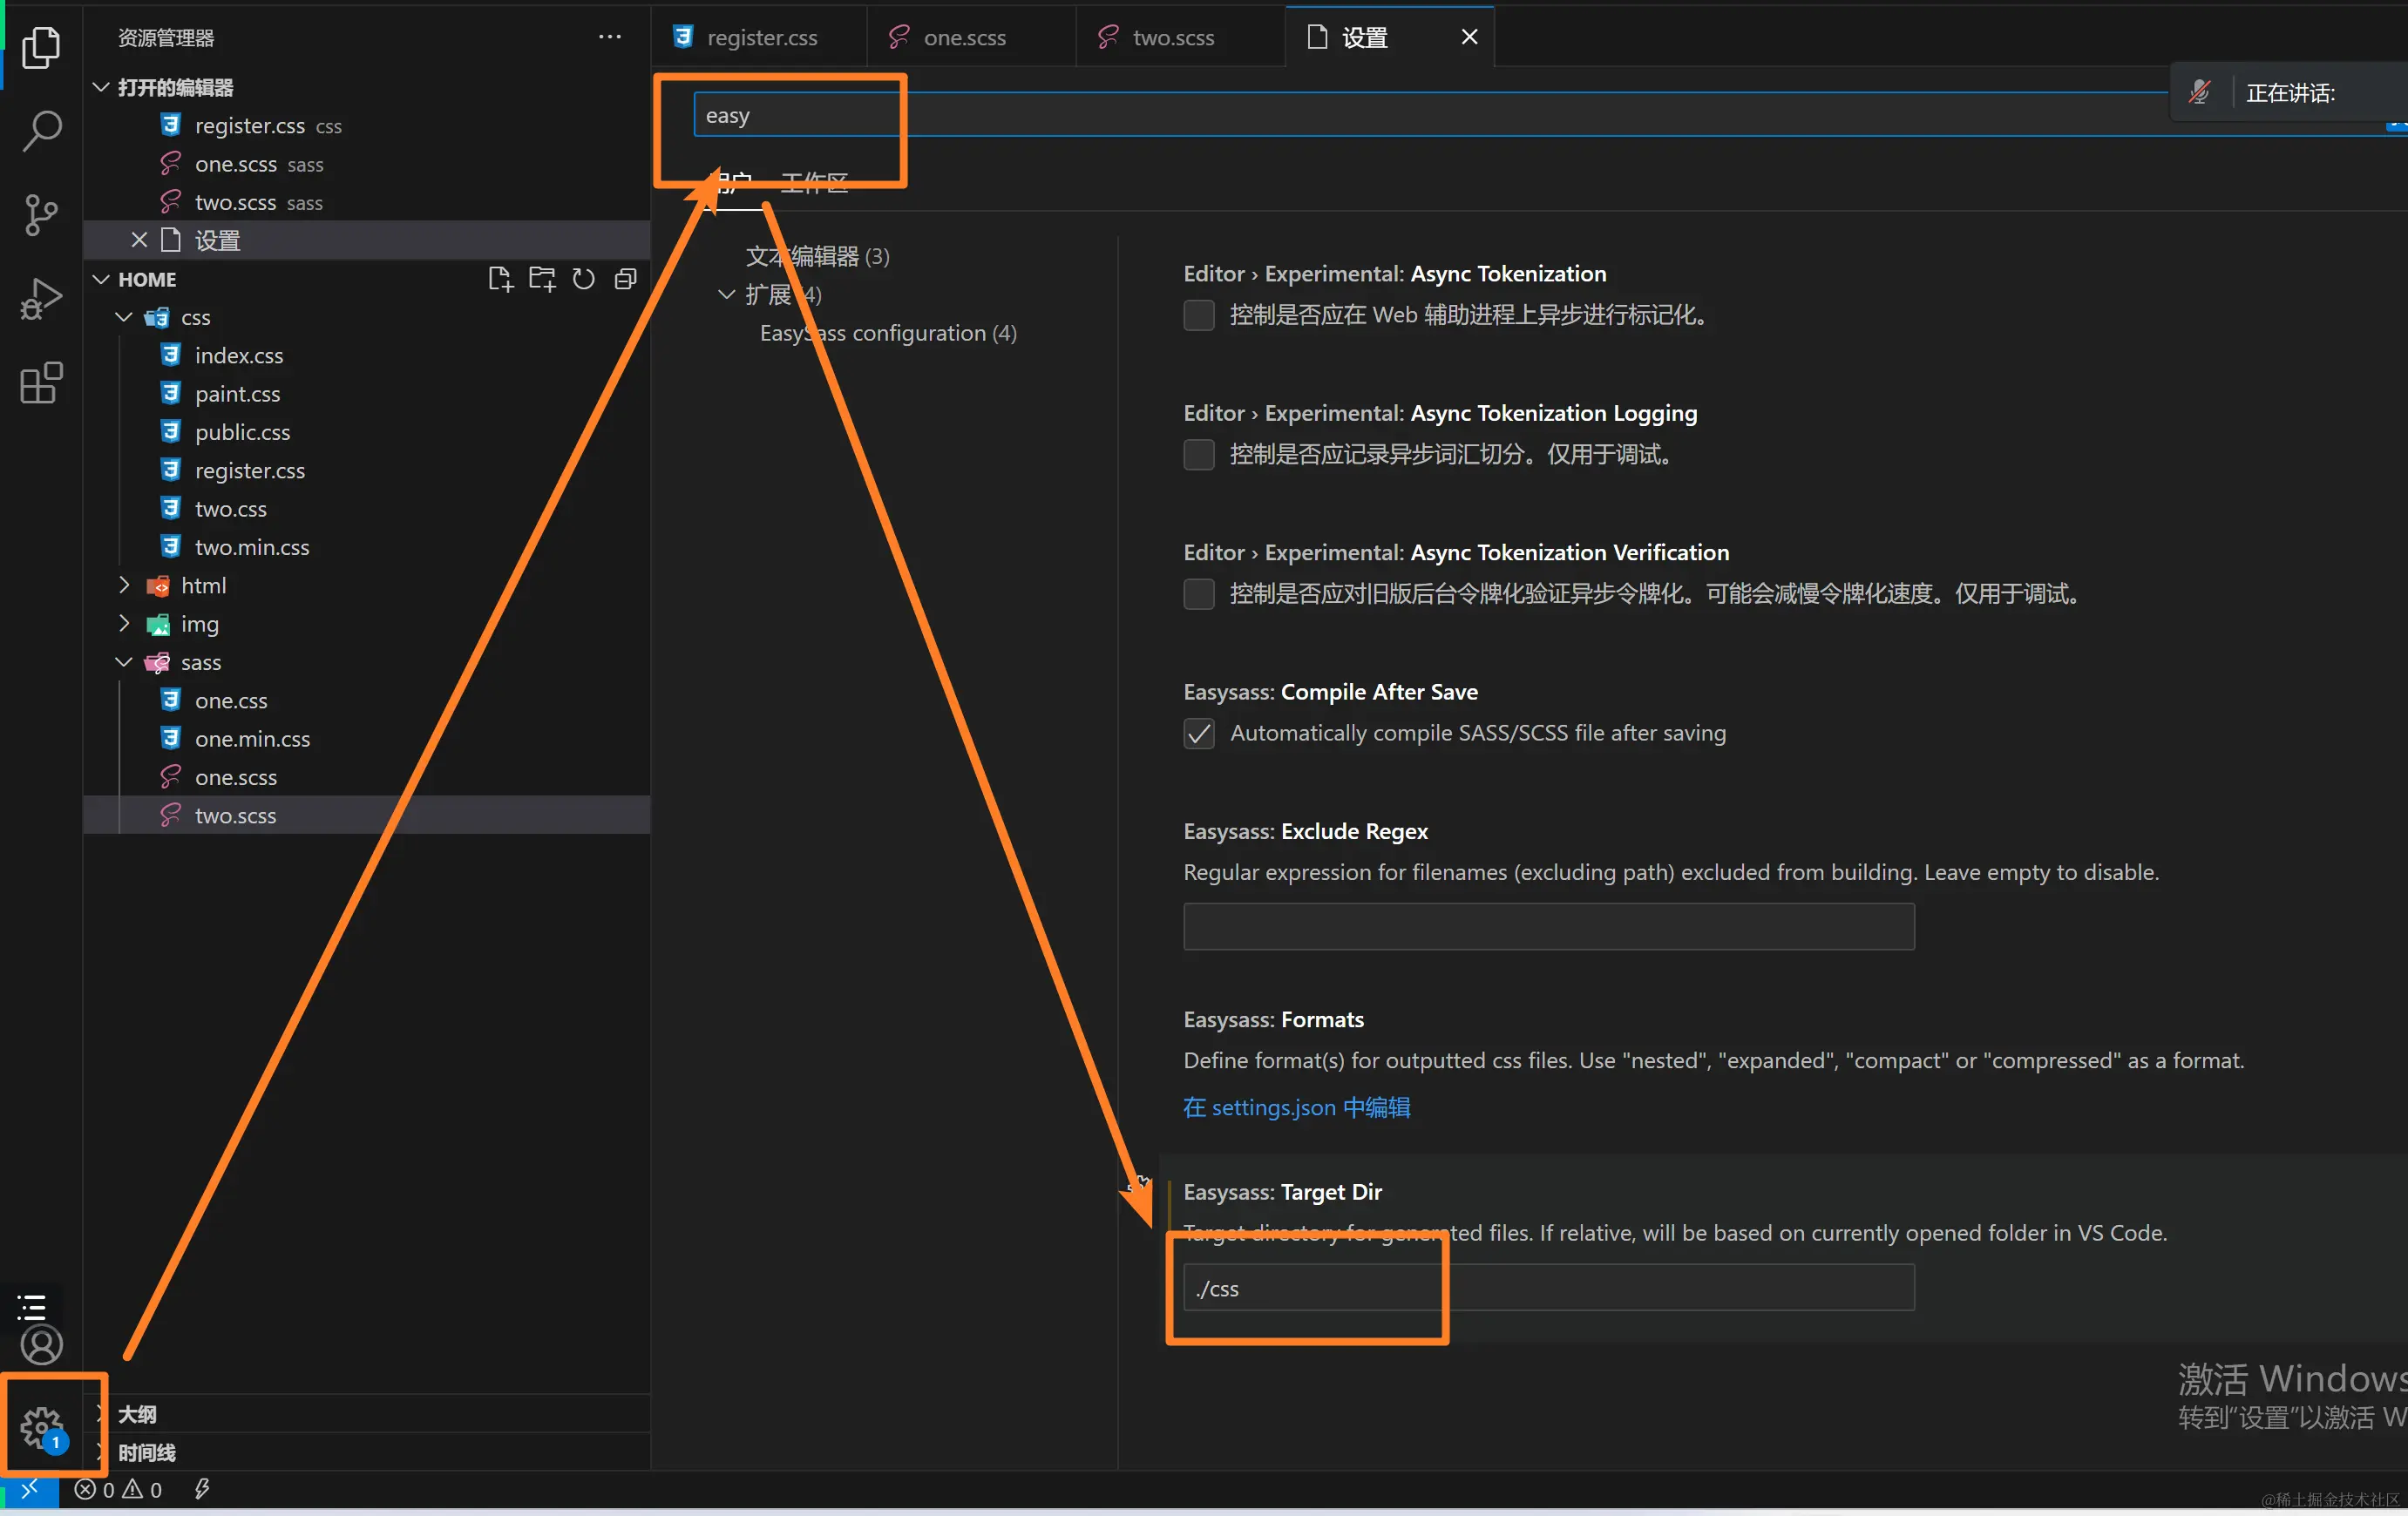
Task: Open the Extensions view
Action: (x=41, y=383)
